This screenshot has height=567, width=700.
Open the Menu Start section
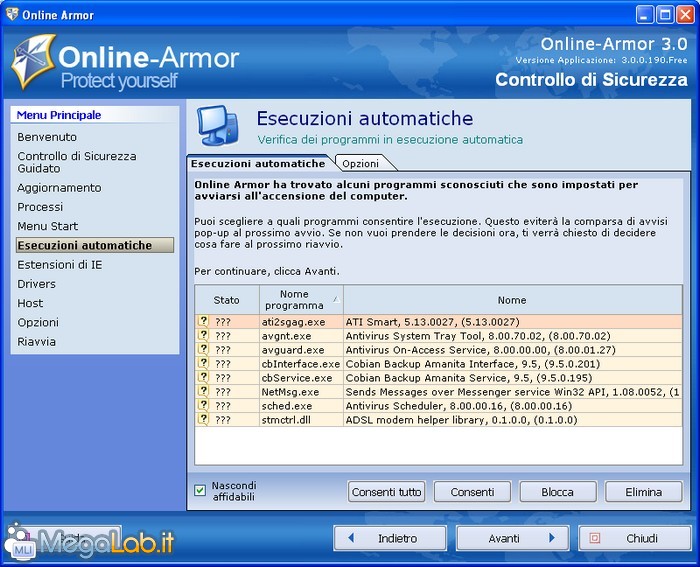click(48, 226)
